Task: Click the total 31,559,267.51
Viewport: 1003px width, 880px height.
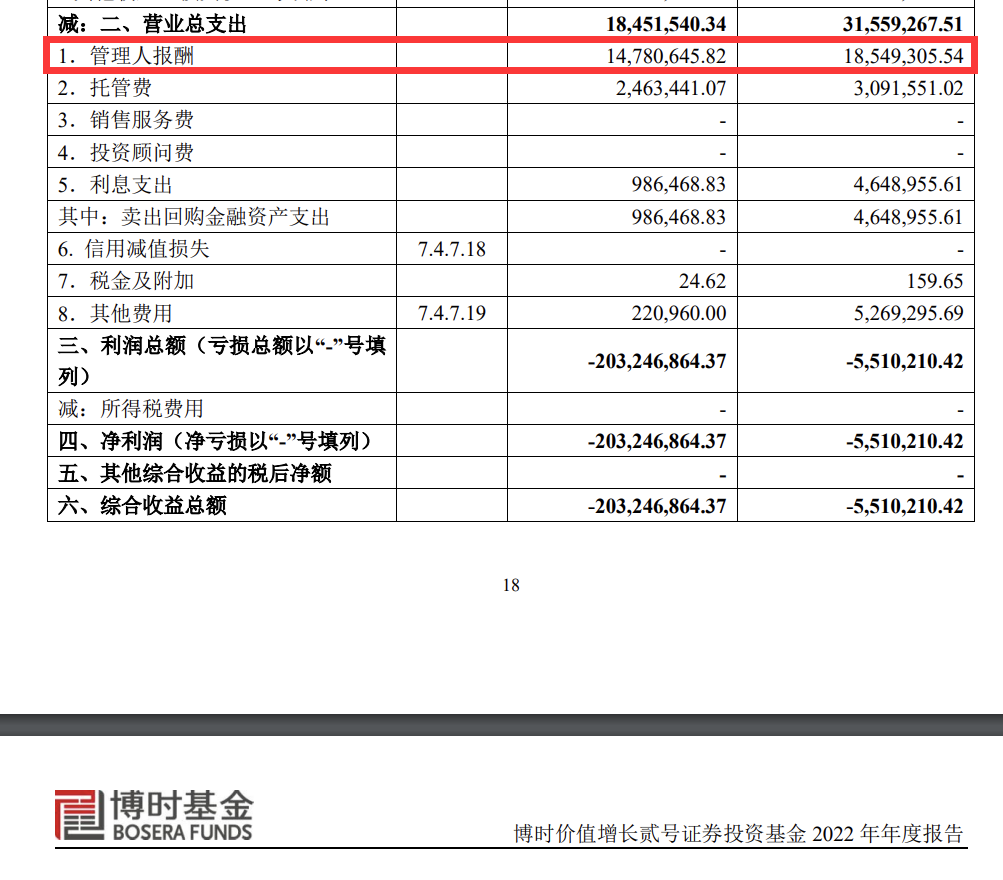Action: 903,24
